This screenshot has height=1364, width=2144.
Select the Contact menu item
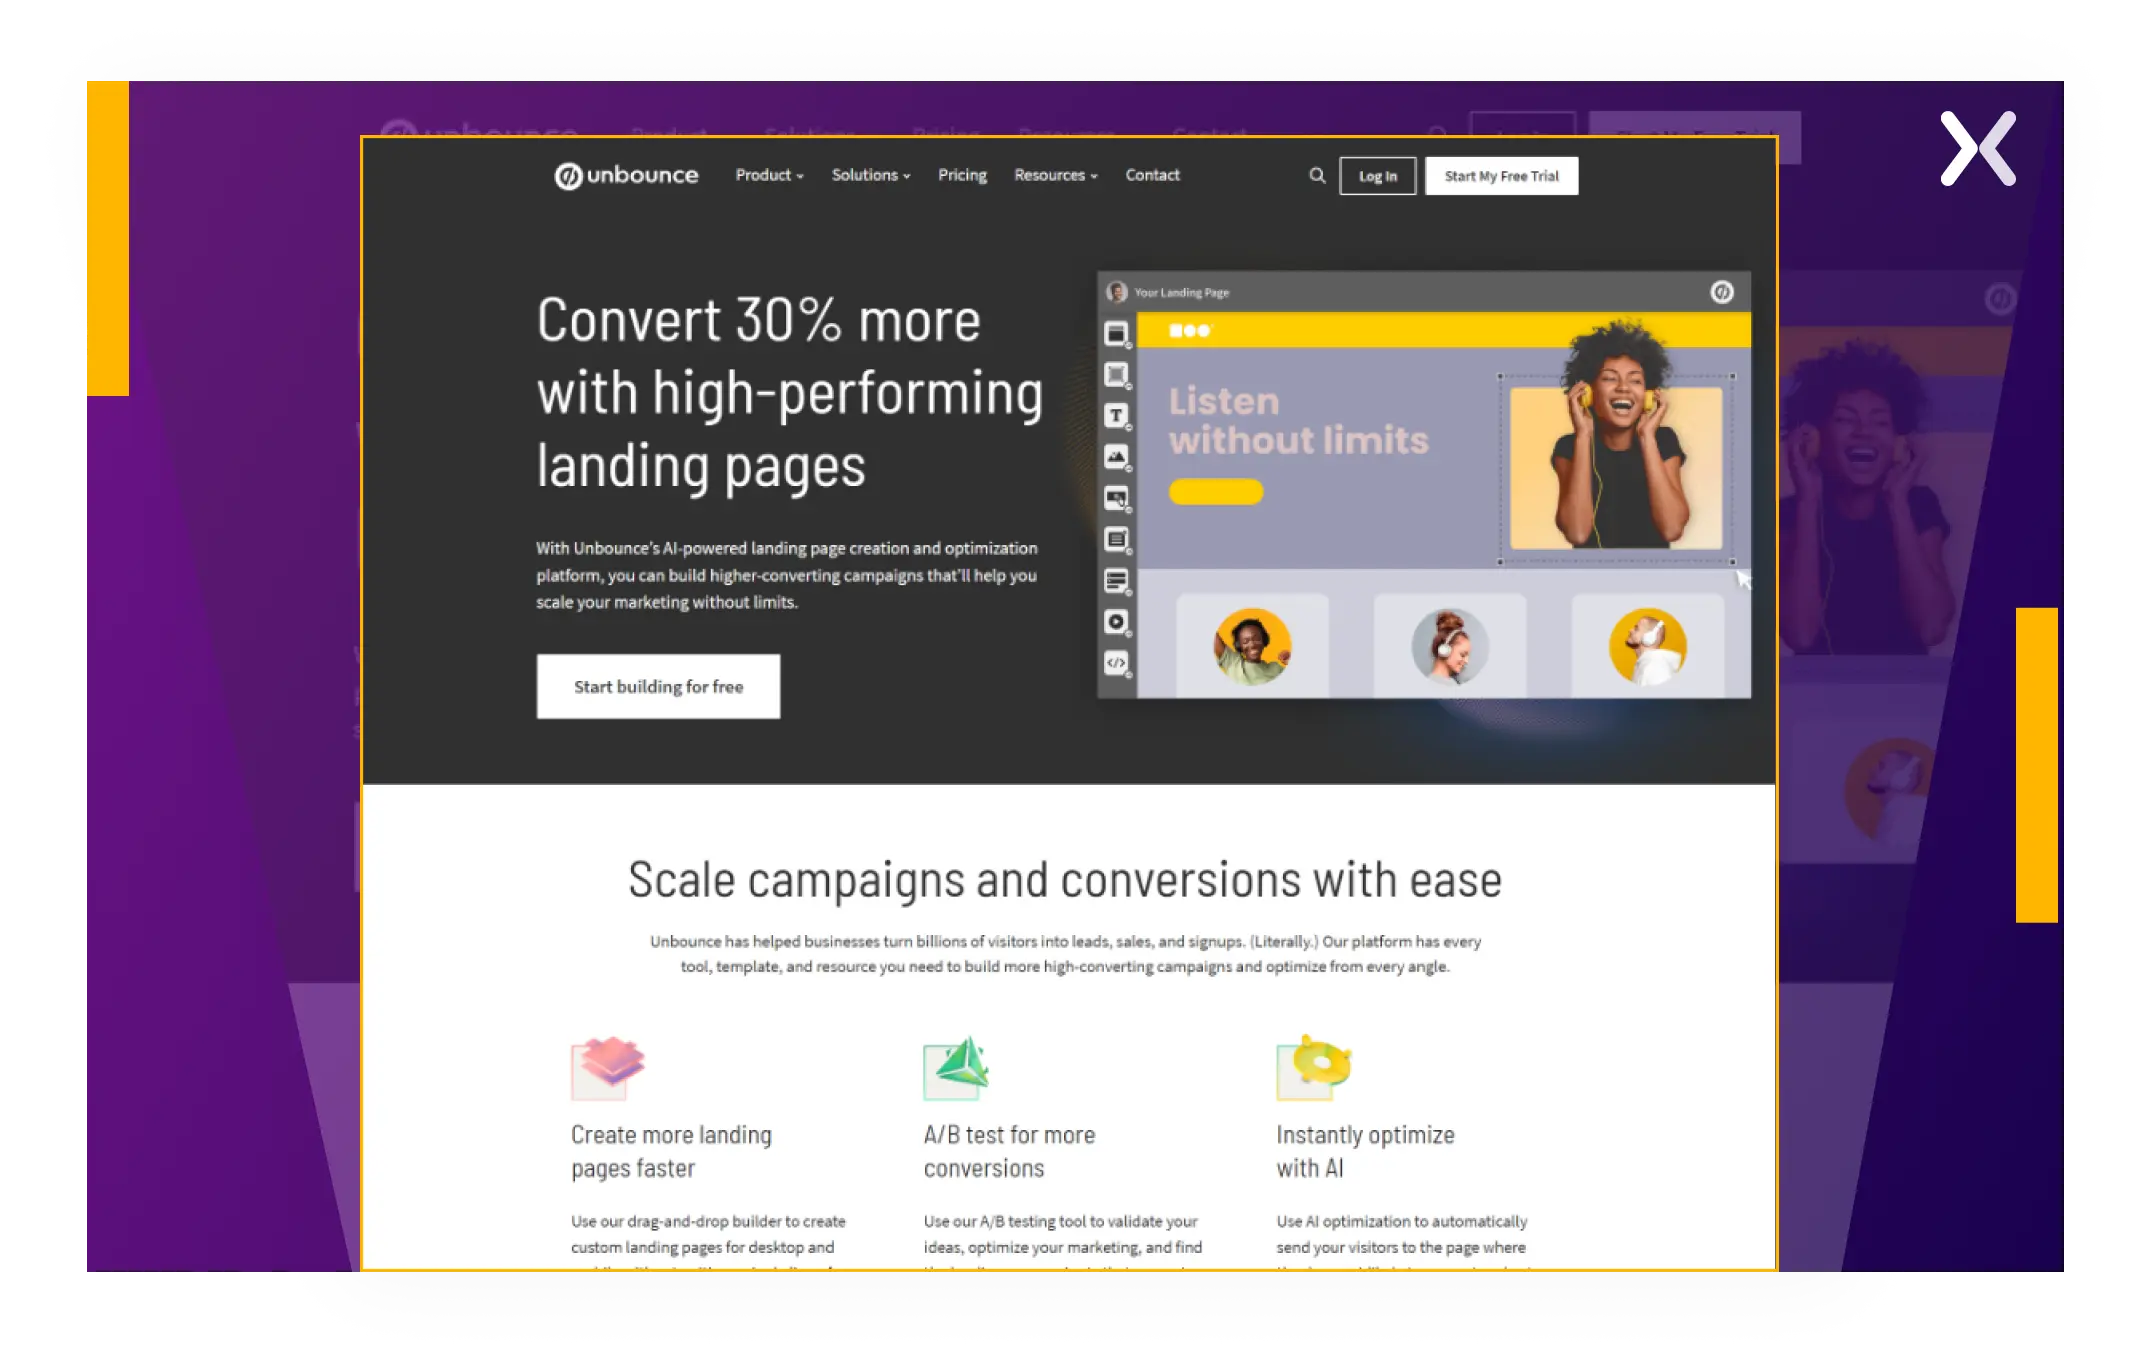(1153, 175)
